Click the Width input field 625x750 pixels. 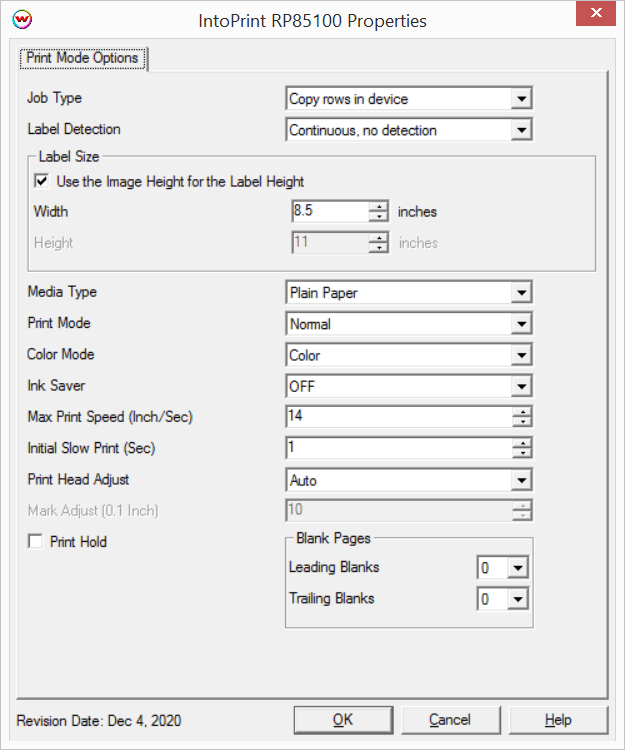(330, 211)
